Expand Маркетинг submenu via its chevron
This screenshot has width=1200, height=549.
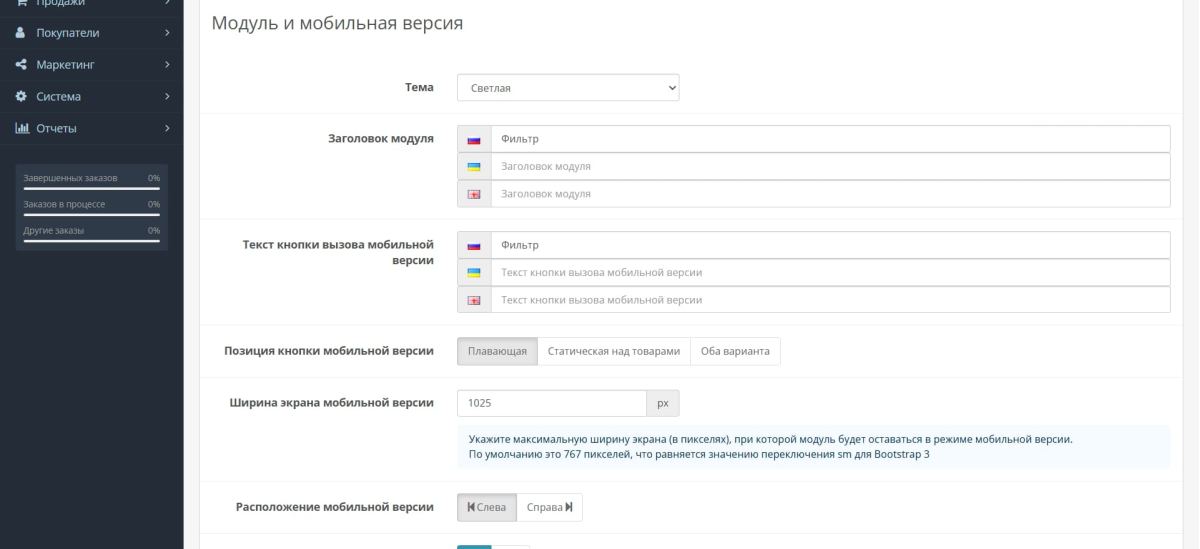point(168,65)
